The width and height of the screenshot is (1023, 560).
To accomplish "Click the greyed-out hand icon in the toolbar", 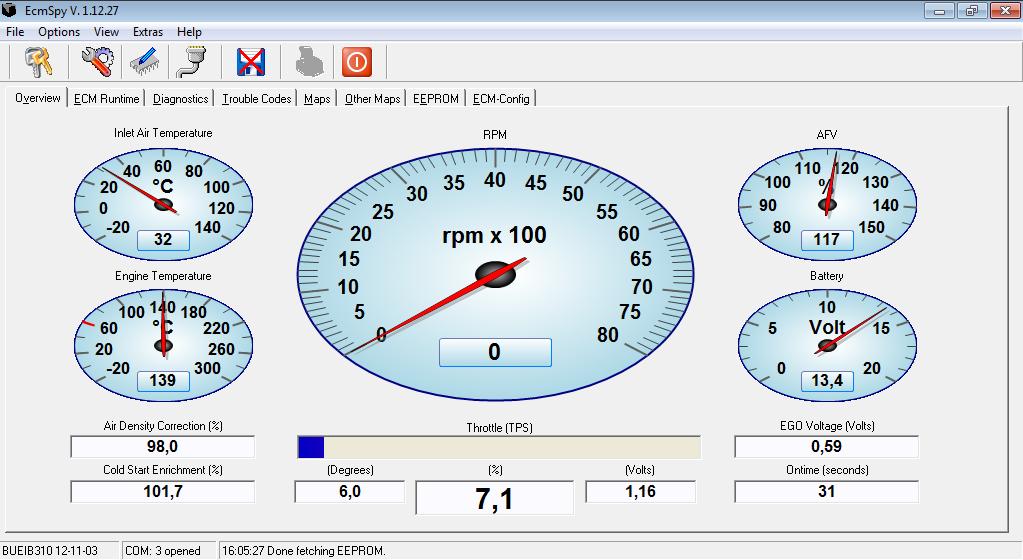I will pos(309,63).
